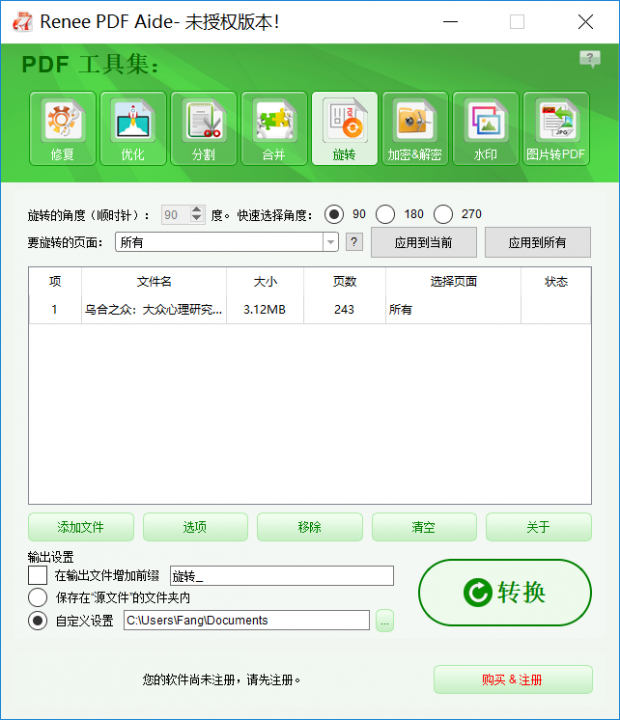Screen dimensions: 620x720
Task: Click the 文件名 column header
Action: point(154,281)
